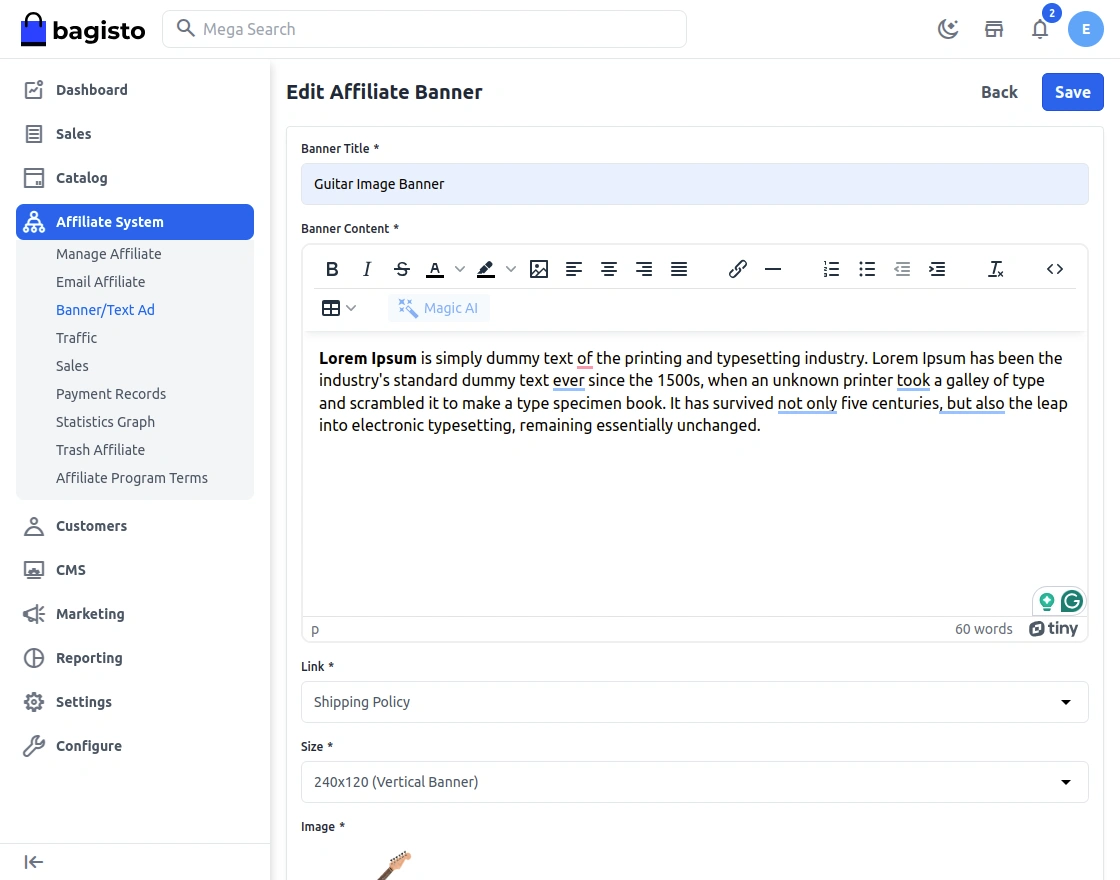The image size is (1120, 880).
Task: Open Manage Affiliate submenu
Action: point(109,254)
